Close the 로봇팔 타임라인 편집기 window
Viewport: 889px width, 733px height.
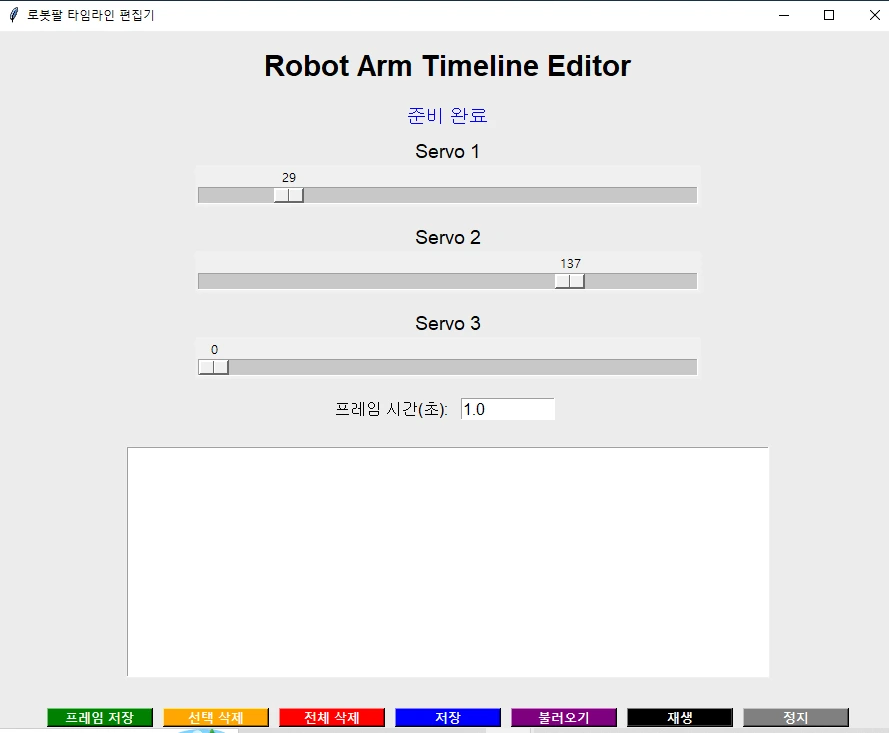click(x=874, y=15)
